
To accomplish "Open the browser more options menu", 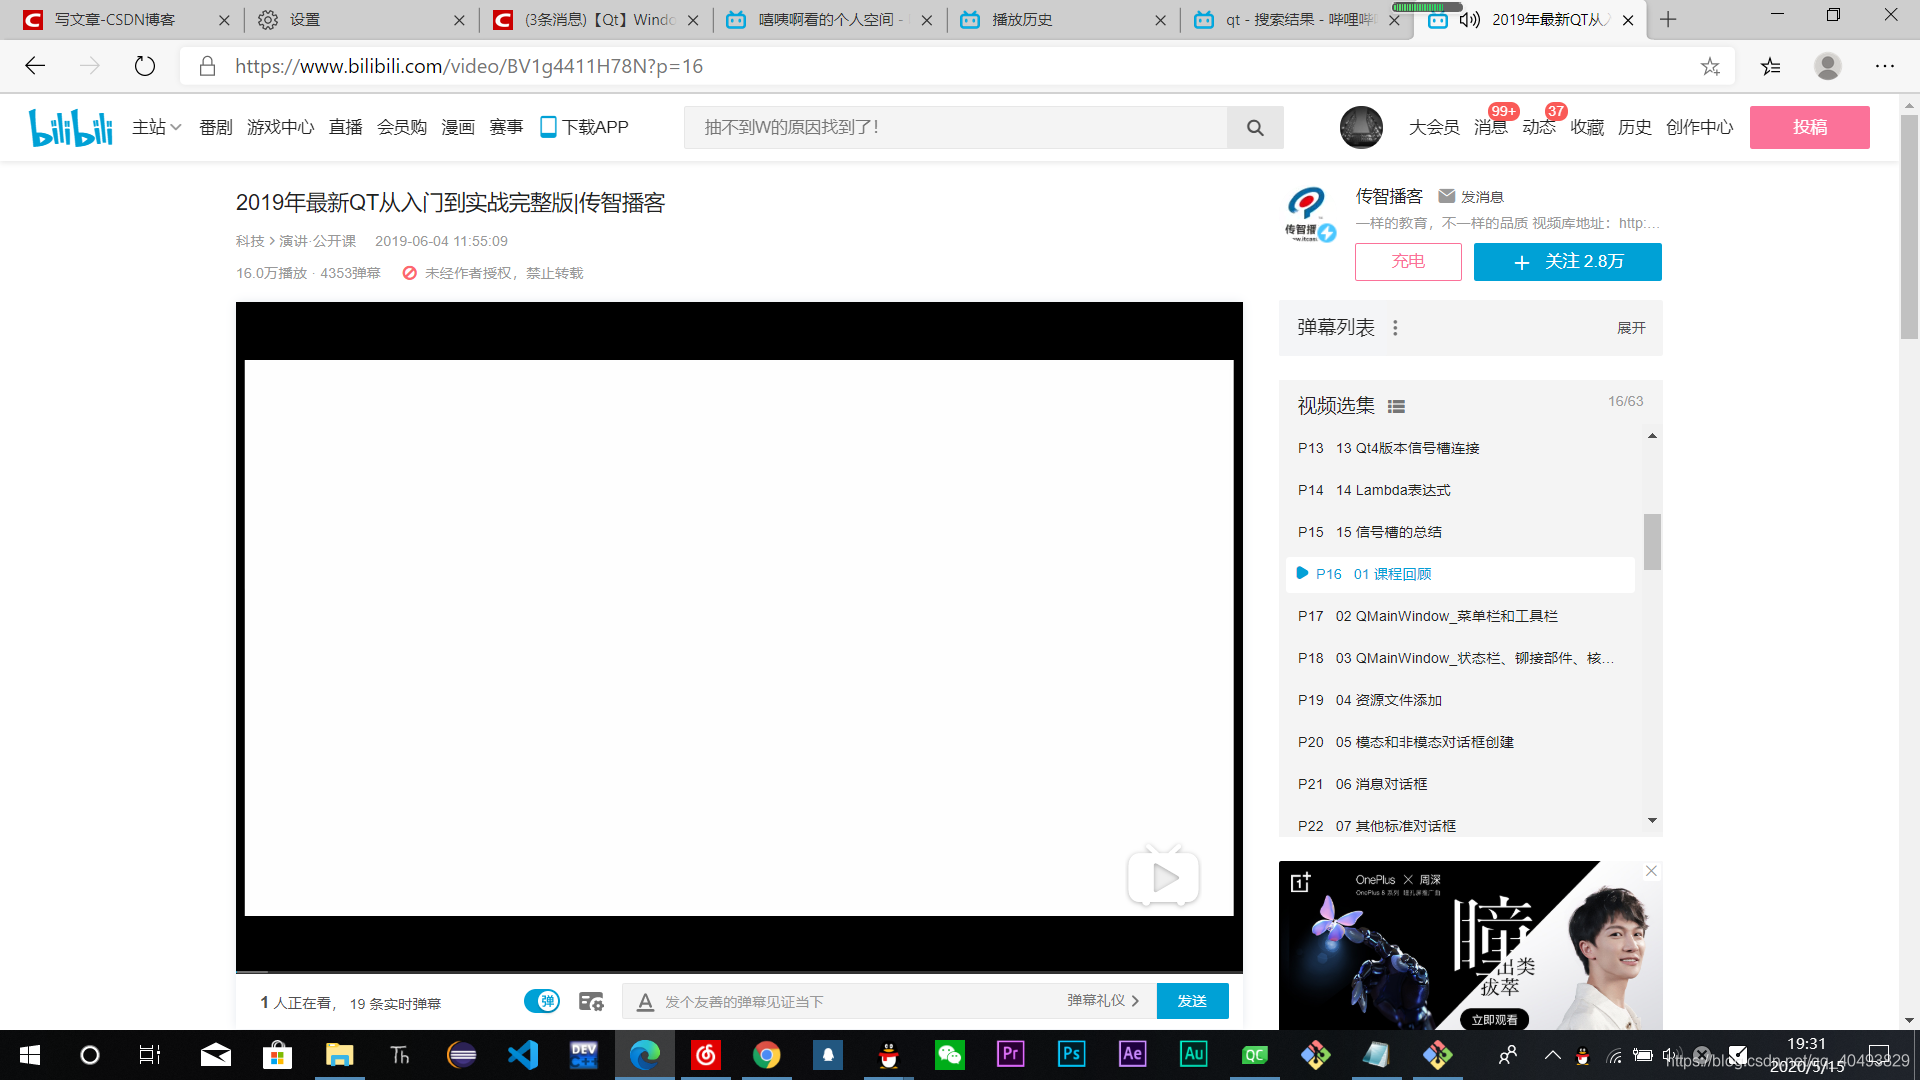I will pyautogui.click(x=1884, y=66).
